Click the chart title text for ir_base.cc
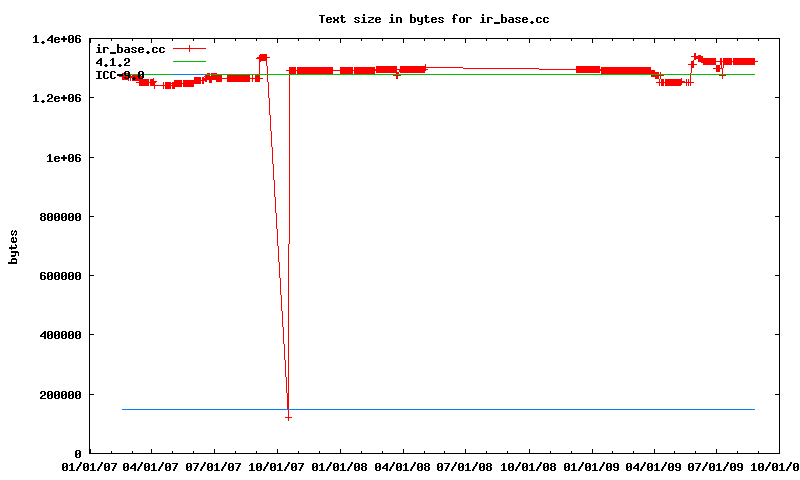This screenshot has width=800, height=480. point(433,19)
